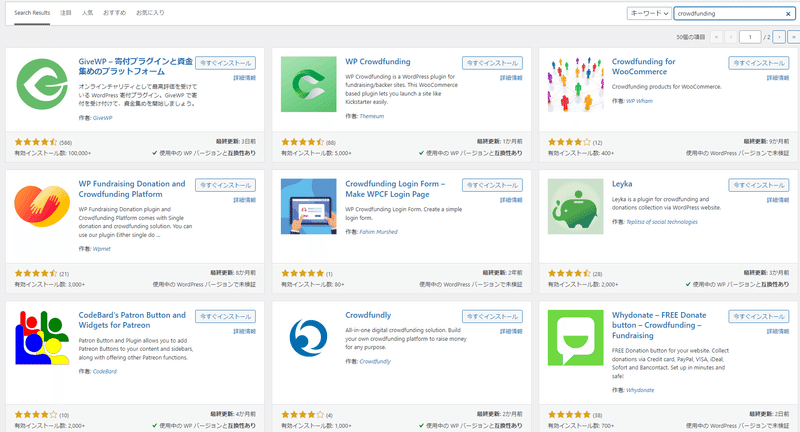Install the WP Crowdfunding plugin now
This screenshot has height=432, width=800.
click(492, 63)
